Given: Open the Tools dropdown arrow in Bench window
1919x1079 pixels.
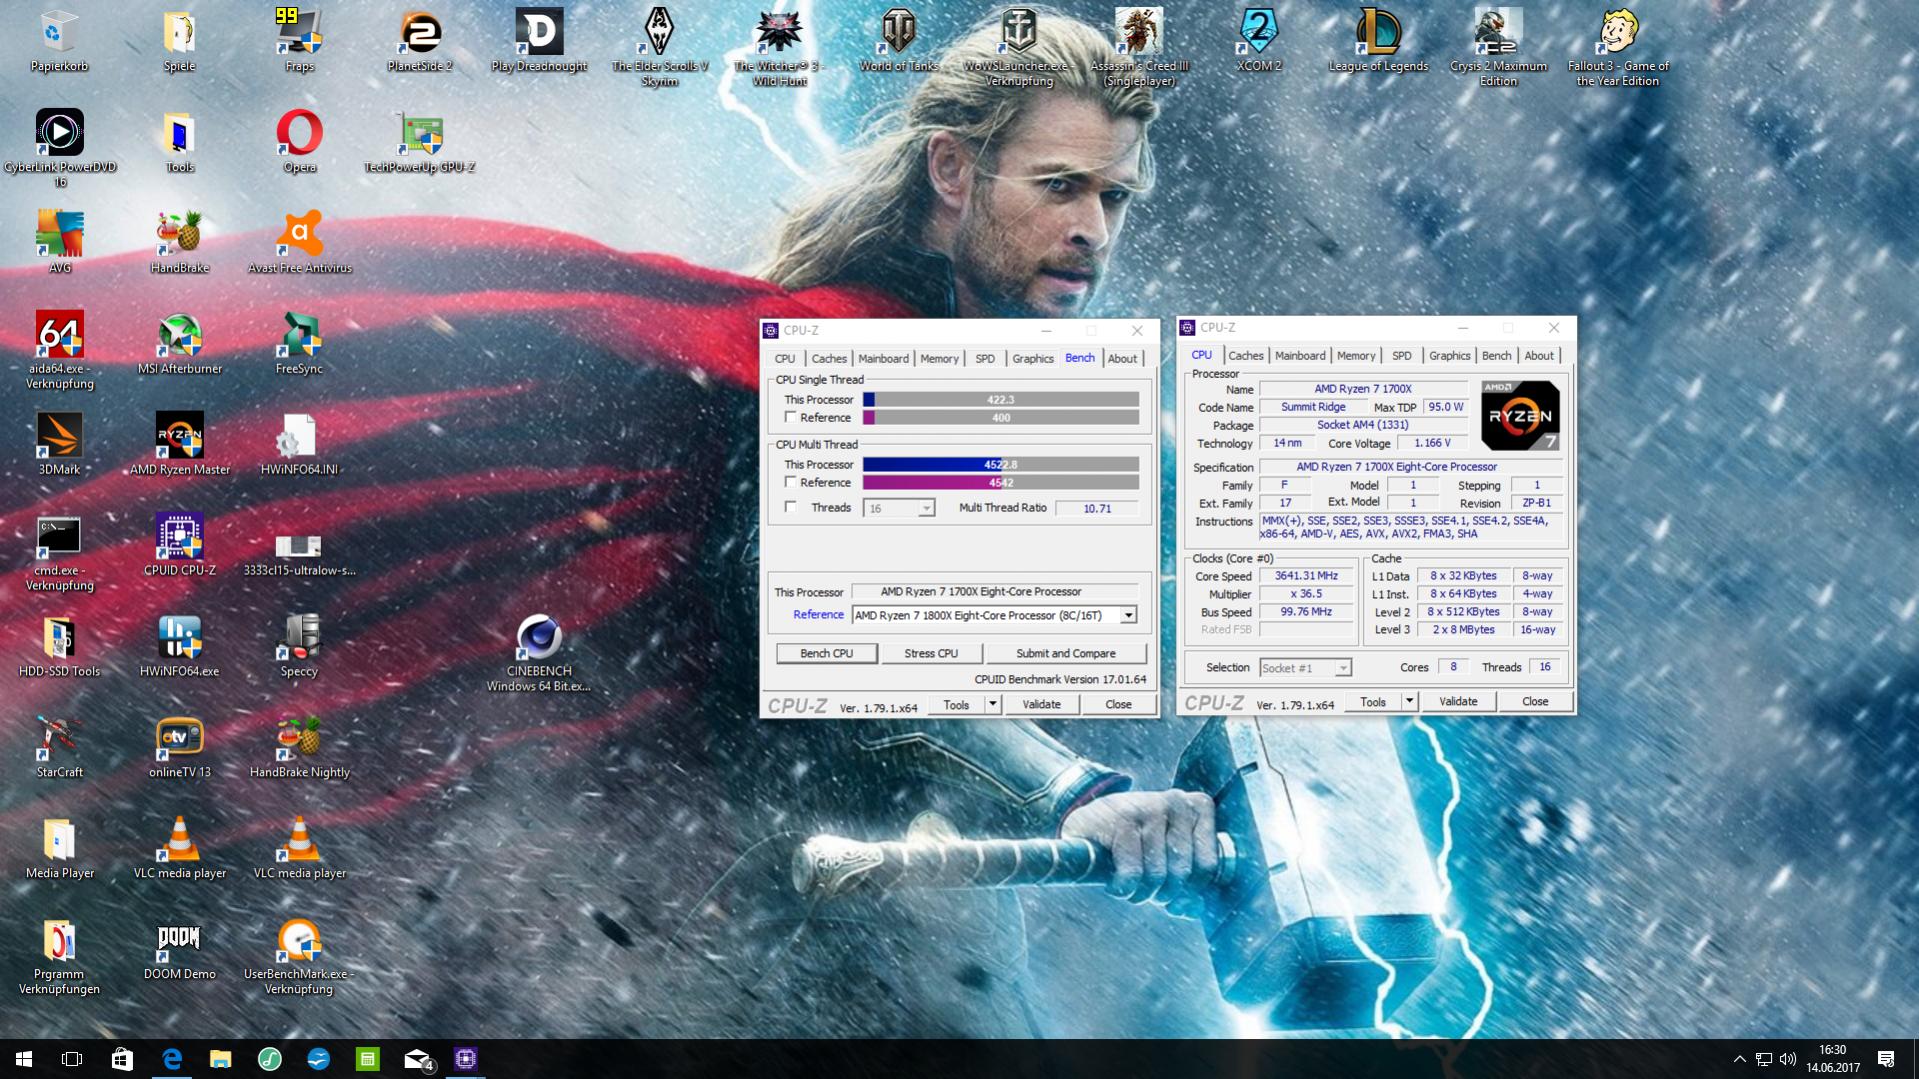Looking at the screenshot, I should (x=992, y=704).
